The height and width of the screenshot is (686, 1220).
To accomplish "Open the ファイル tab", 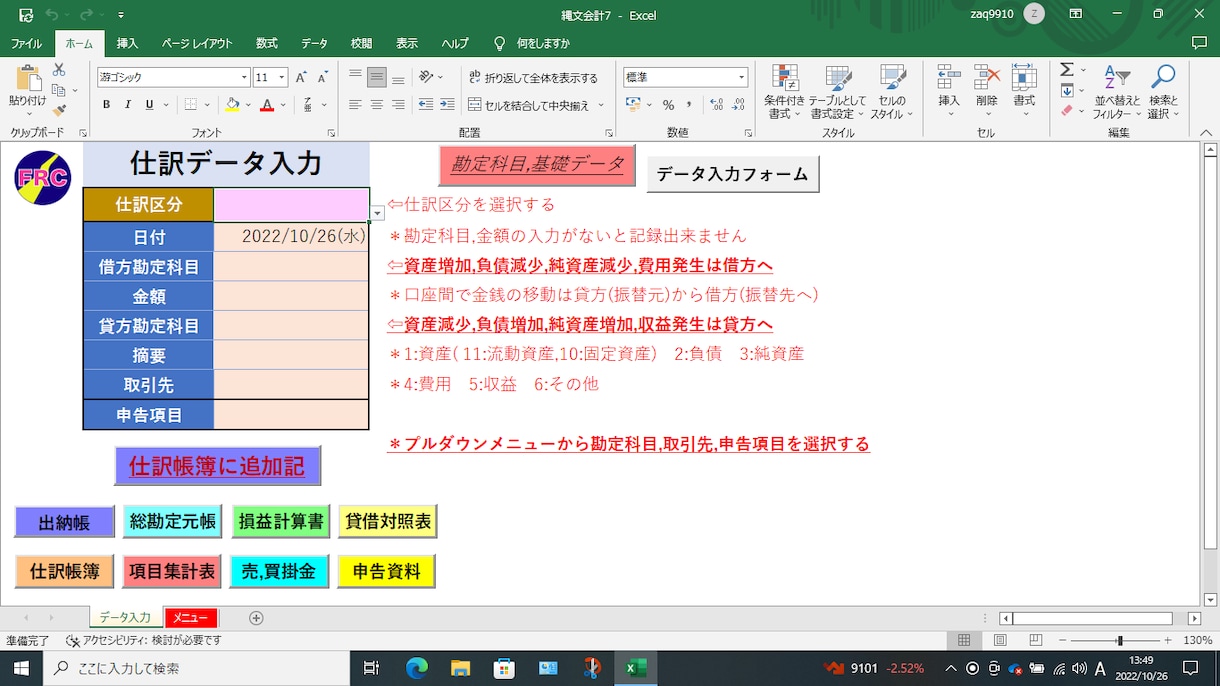I will click(x=26, y=44).
